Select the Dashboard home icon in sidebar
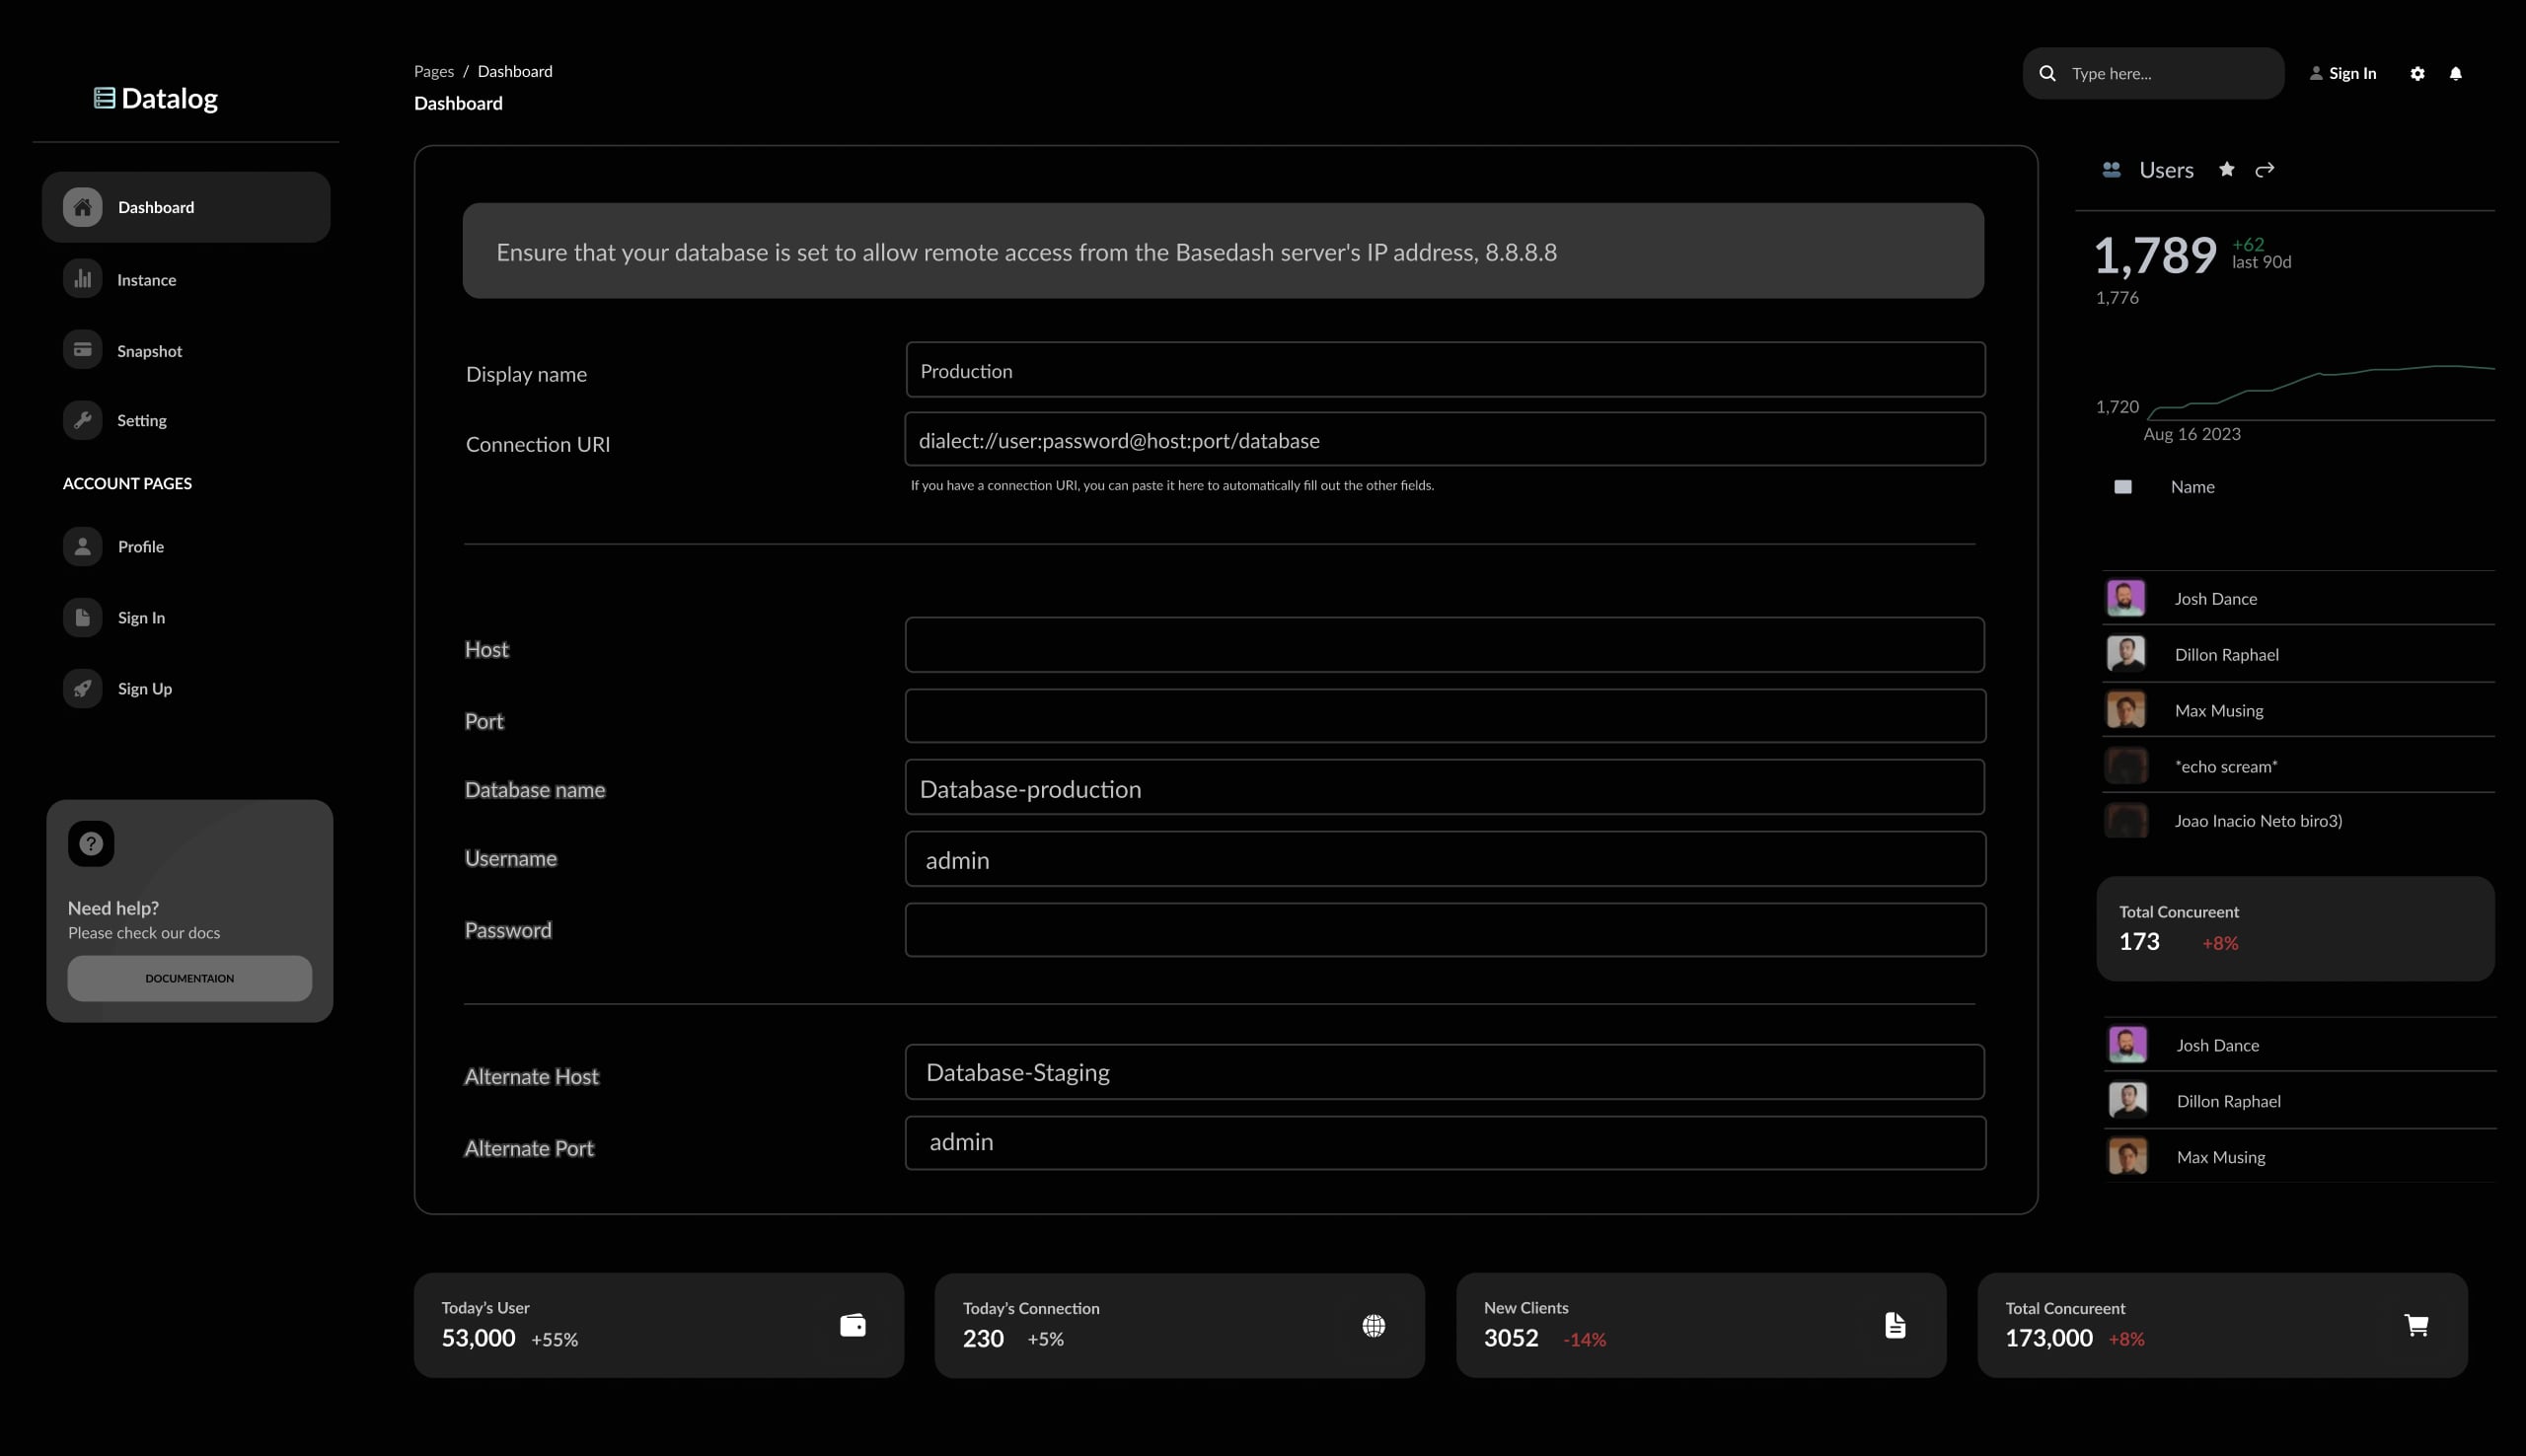 (82, 207)
